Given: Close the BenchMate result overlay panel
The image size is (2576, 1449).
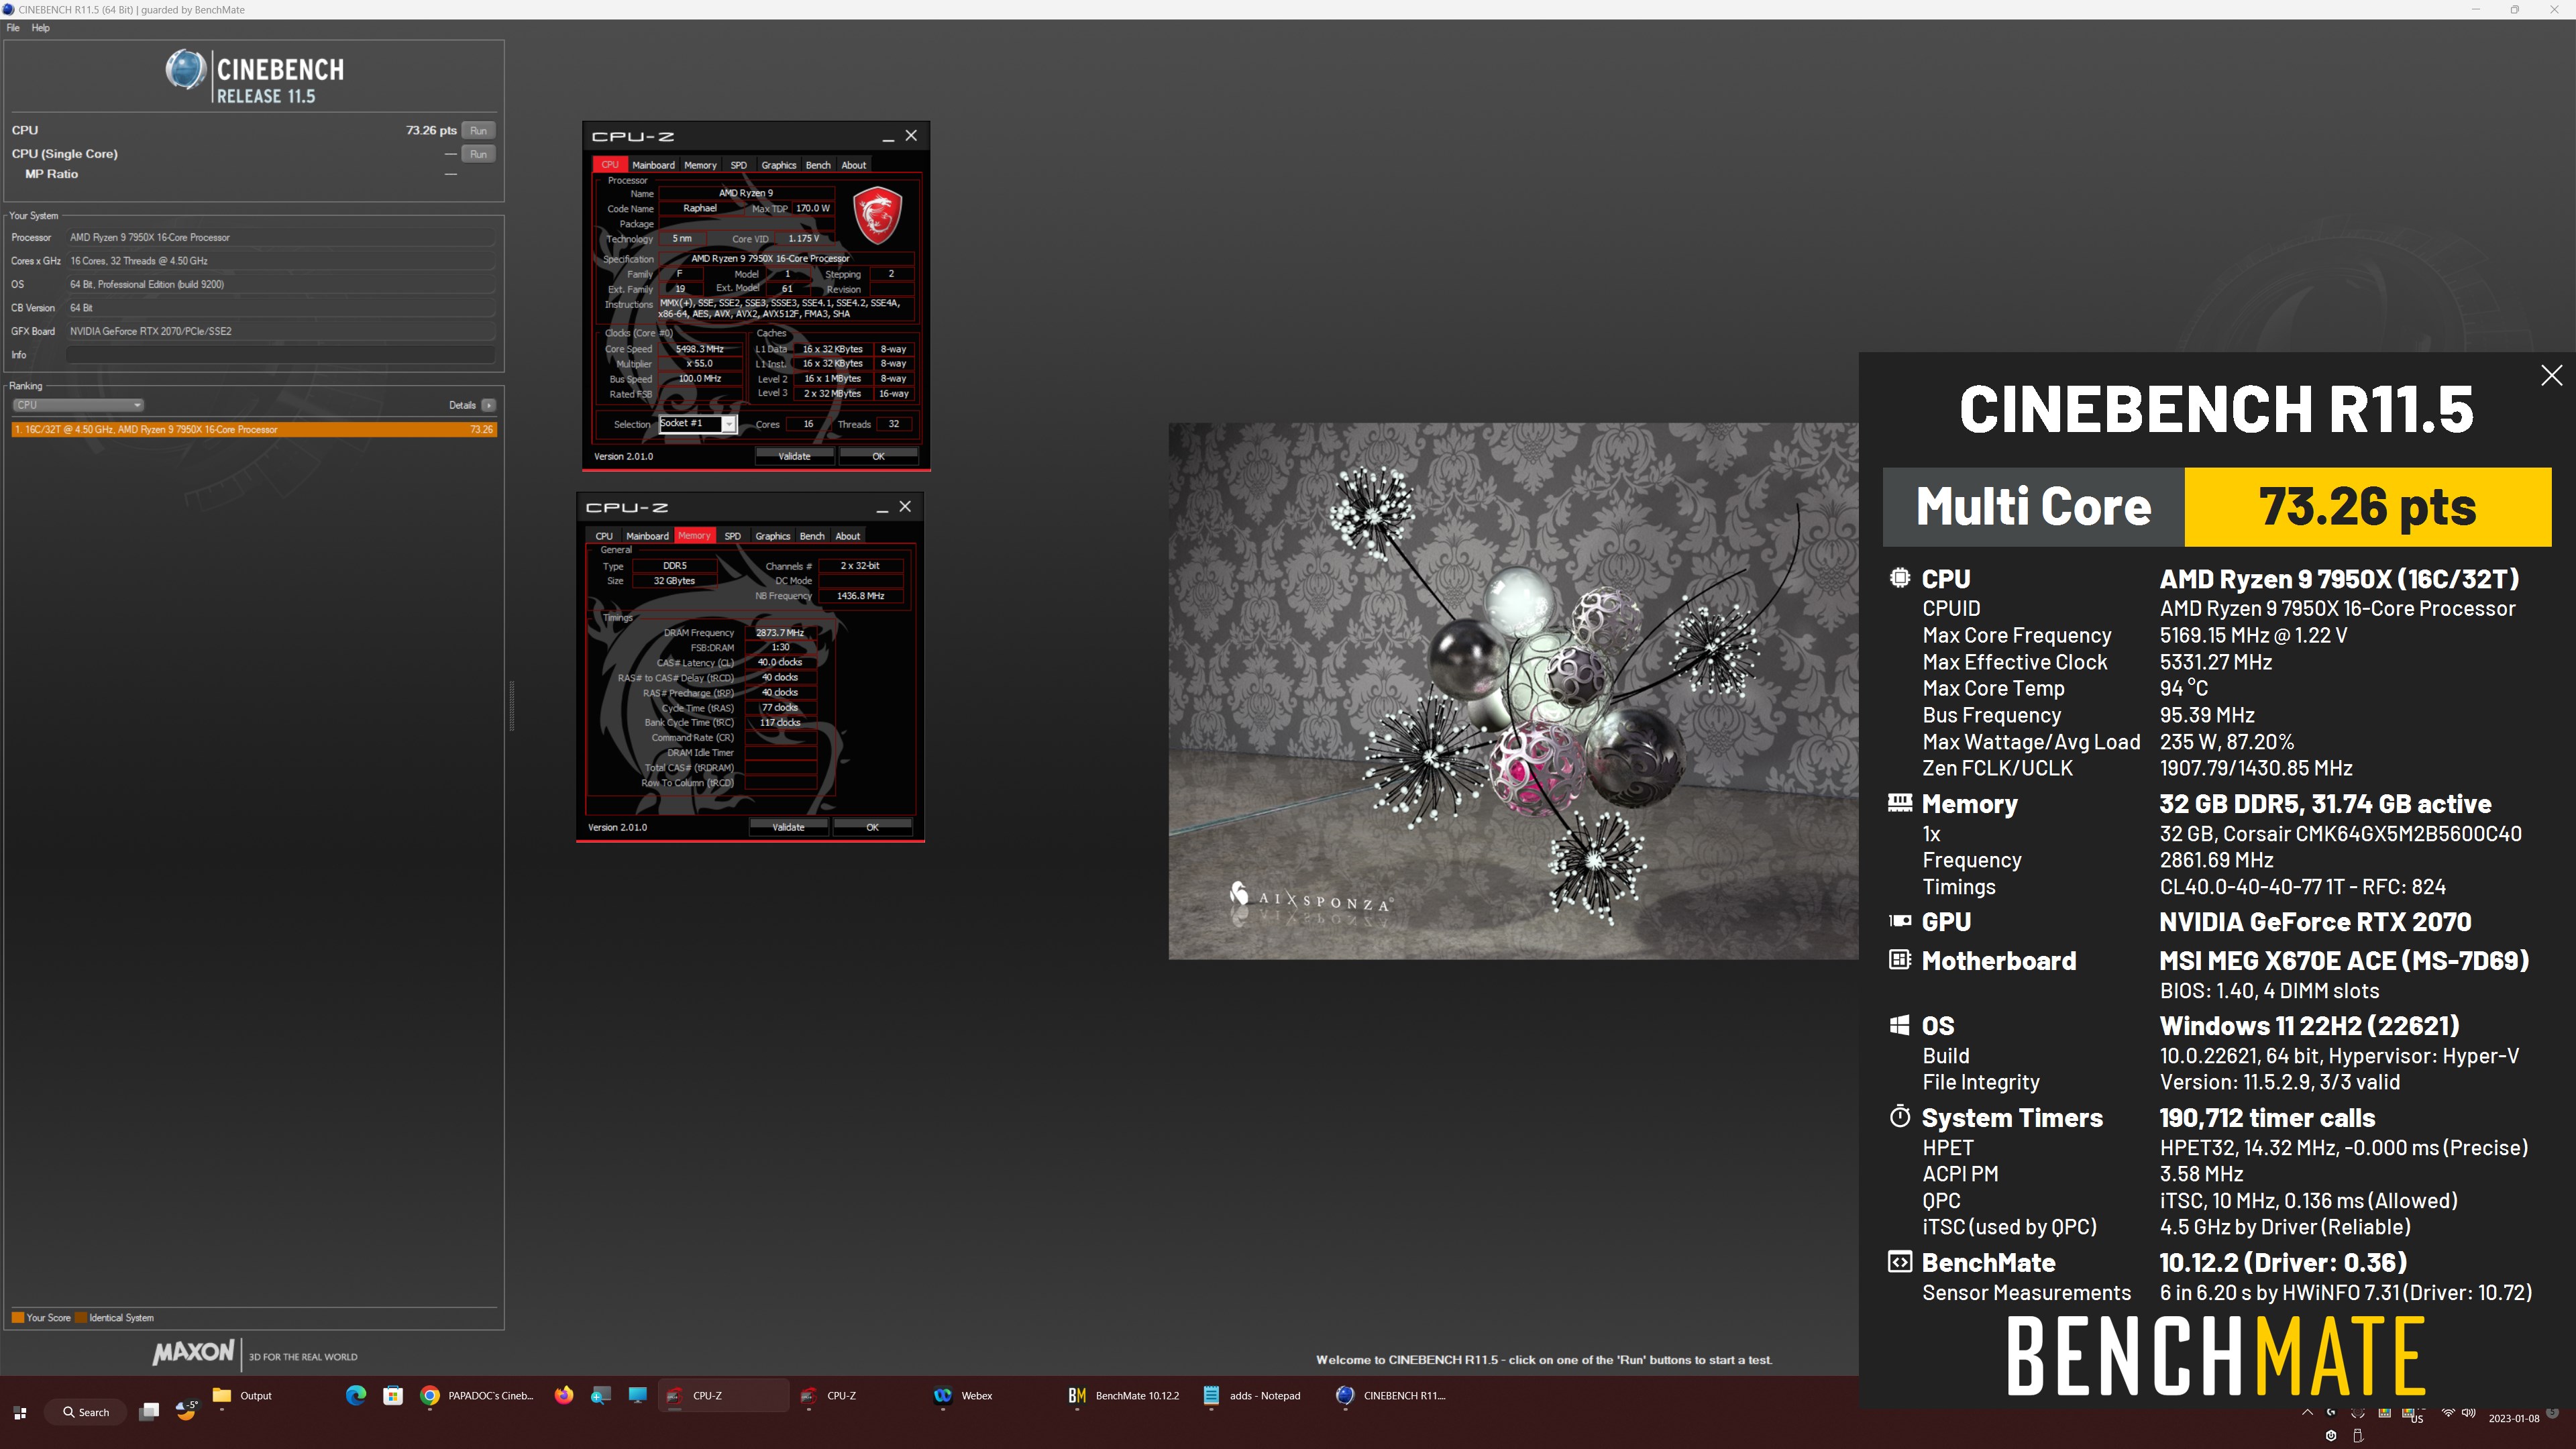Looking at the screenshot, I should [2551, 375].
